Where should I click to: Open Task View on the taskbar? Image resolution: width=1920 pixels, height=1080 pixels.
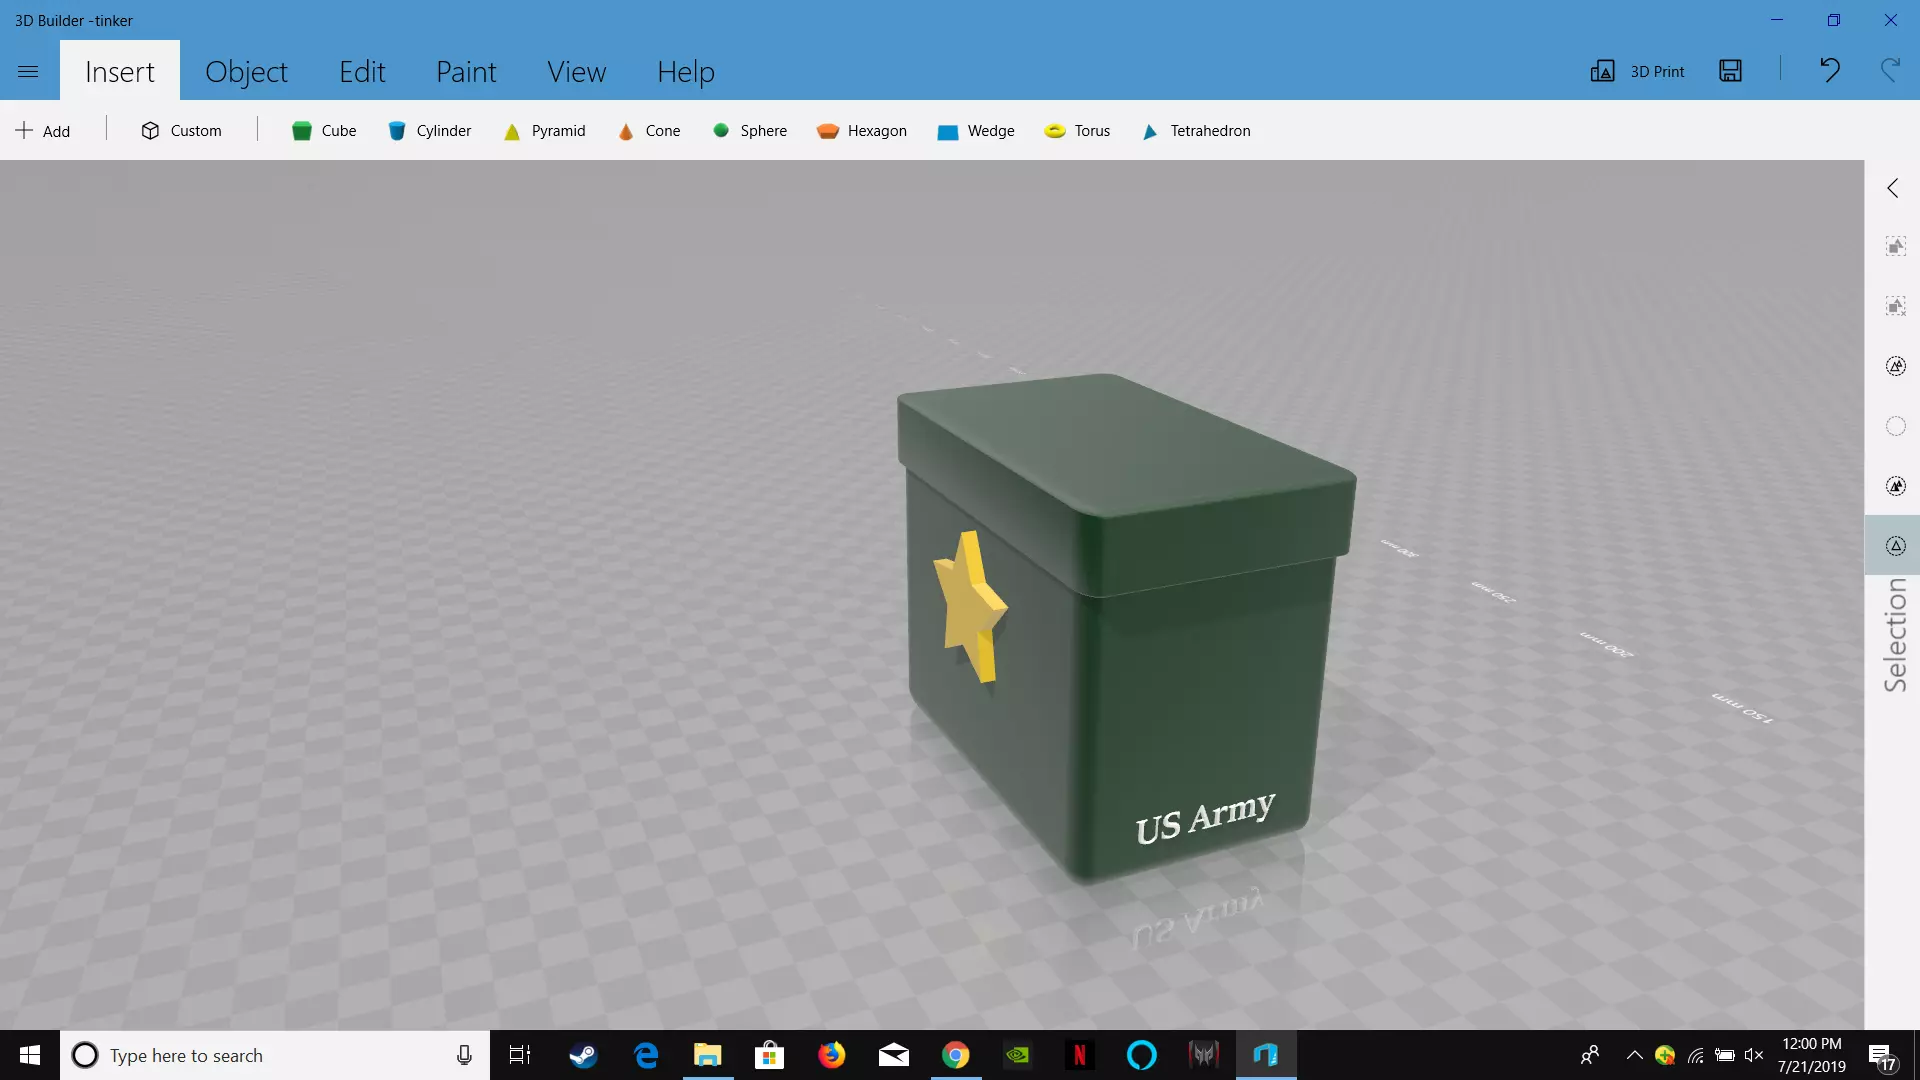point(520,1055)
